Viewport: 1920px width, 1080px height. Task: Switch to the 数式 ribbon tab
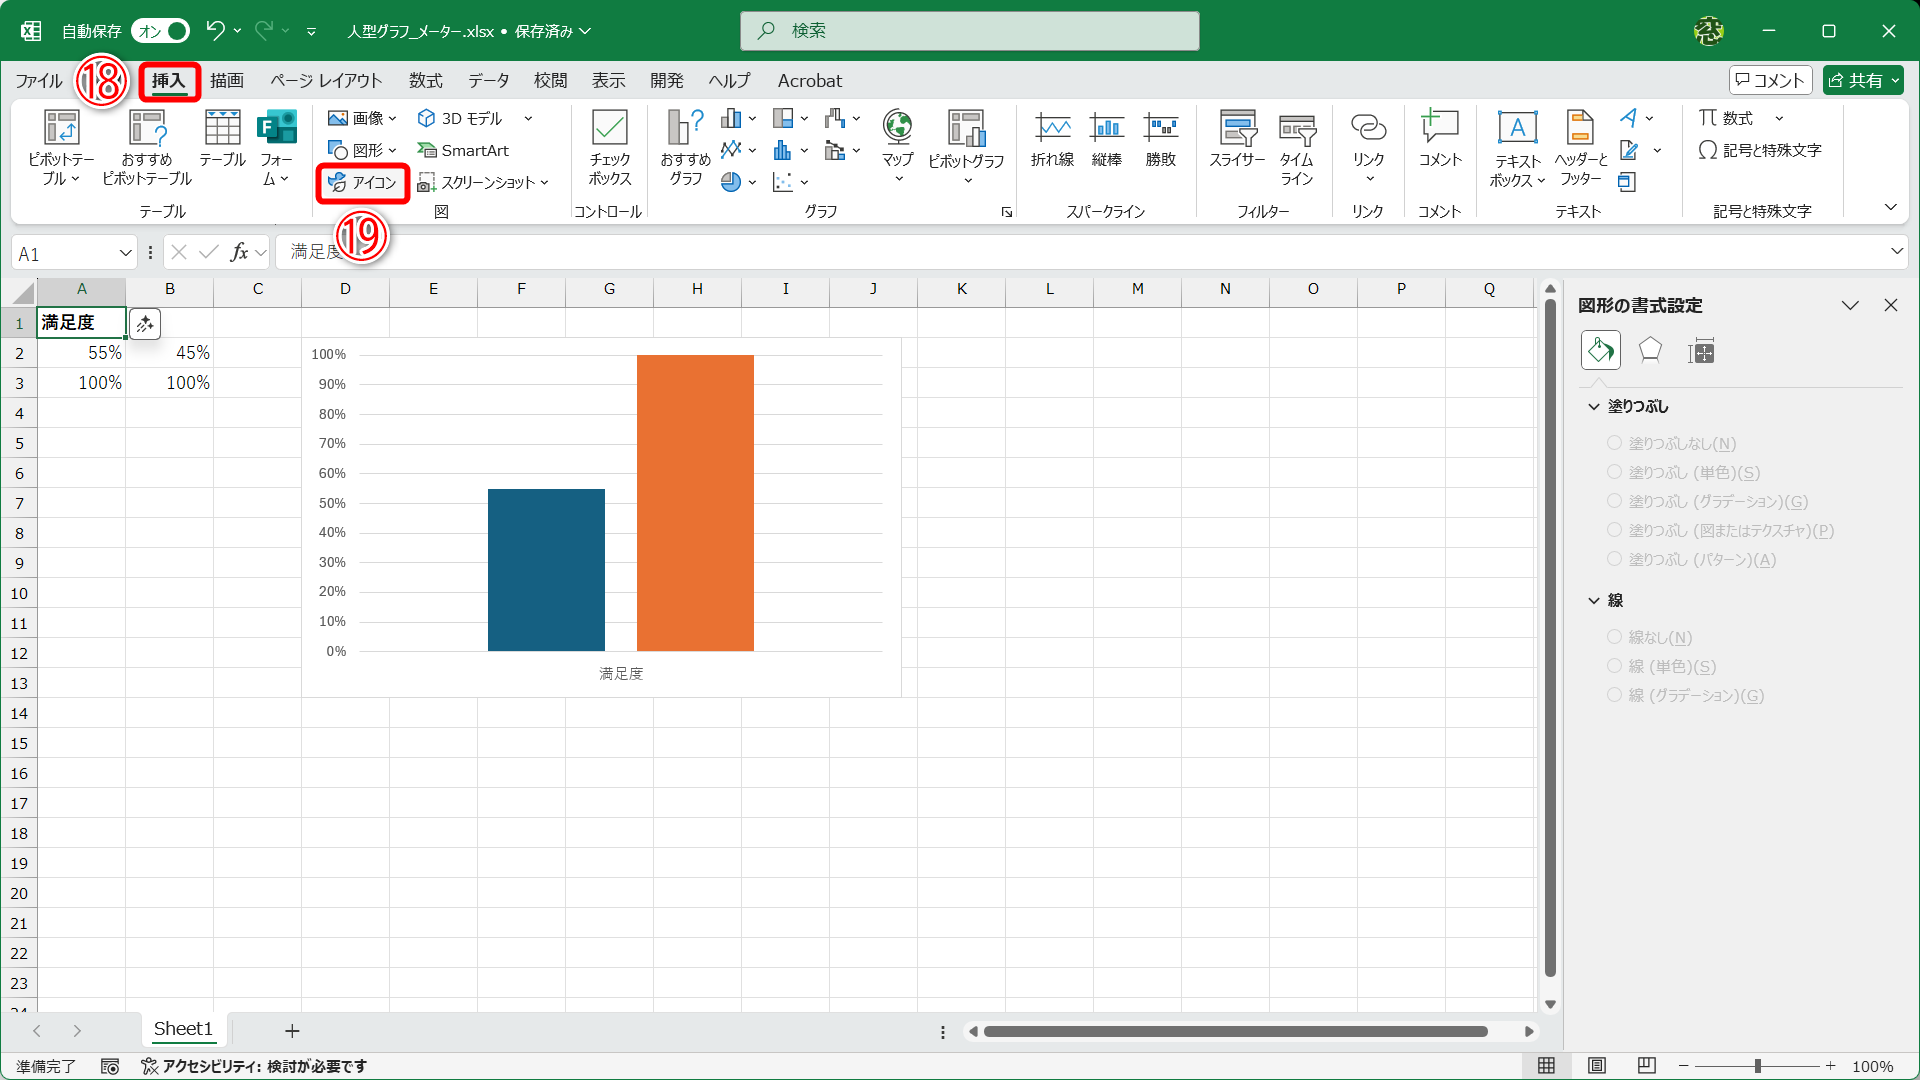(425, 81)
